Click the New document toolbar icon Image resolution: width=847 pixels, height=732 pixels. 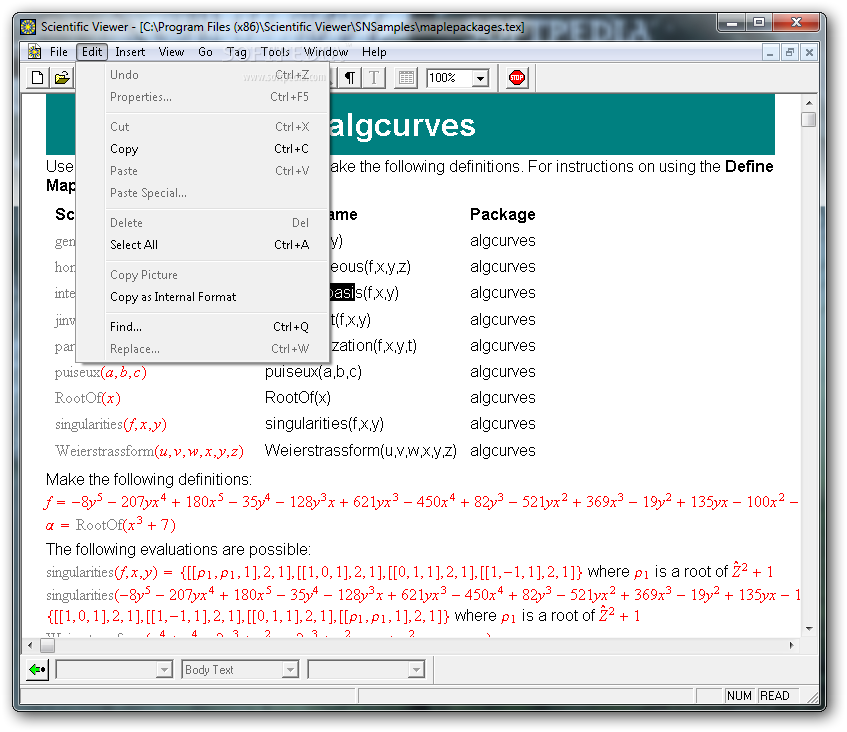pyautogui.click(x=37, y=78)
